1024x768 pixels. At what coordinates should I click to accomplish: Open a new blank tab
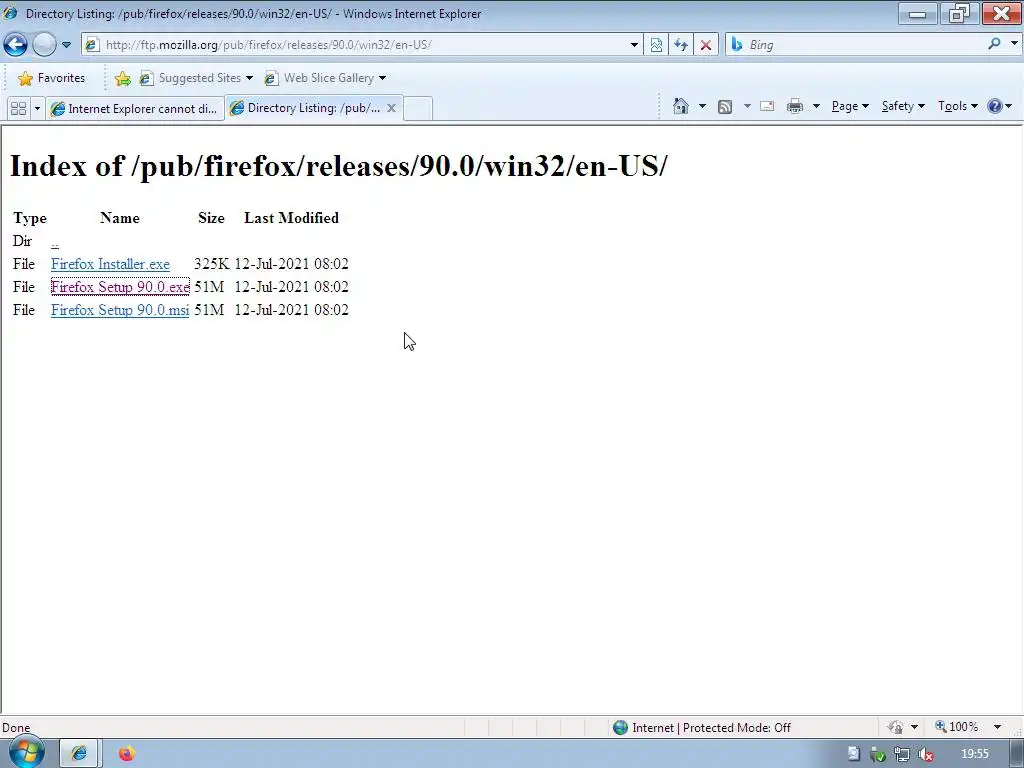point(418,108)
